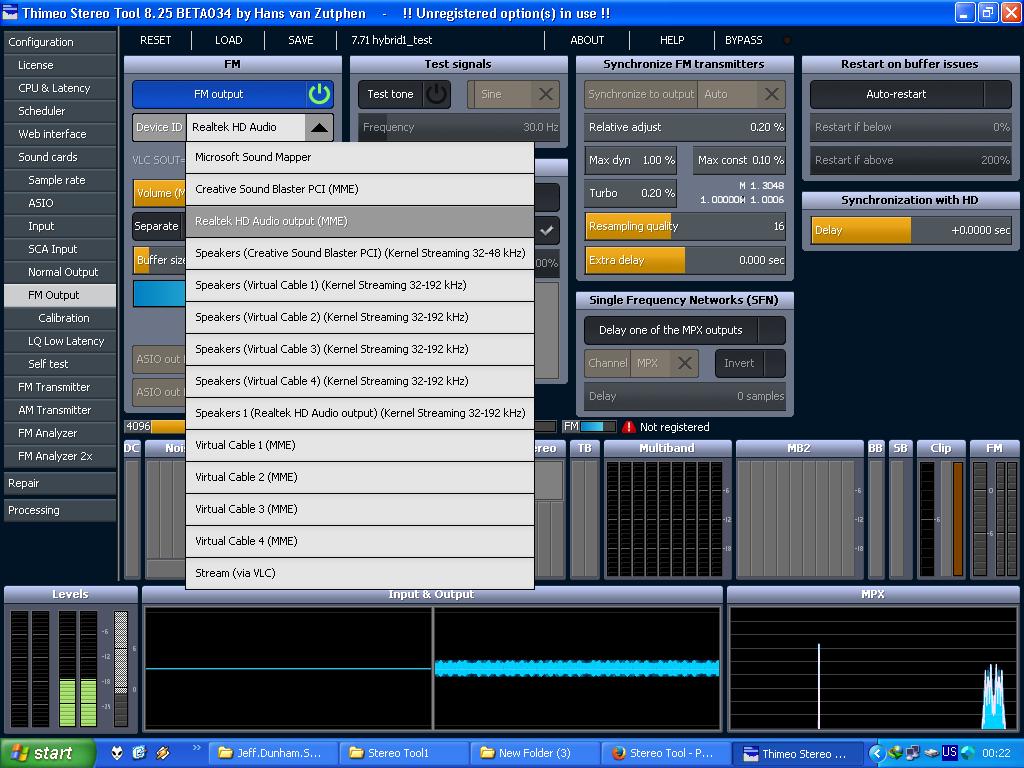Expand the hidden quick launch items chevron
1024x768 pixels.
pos(197,748)
